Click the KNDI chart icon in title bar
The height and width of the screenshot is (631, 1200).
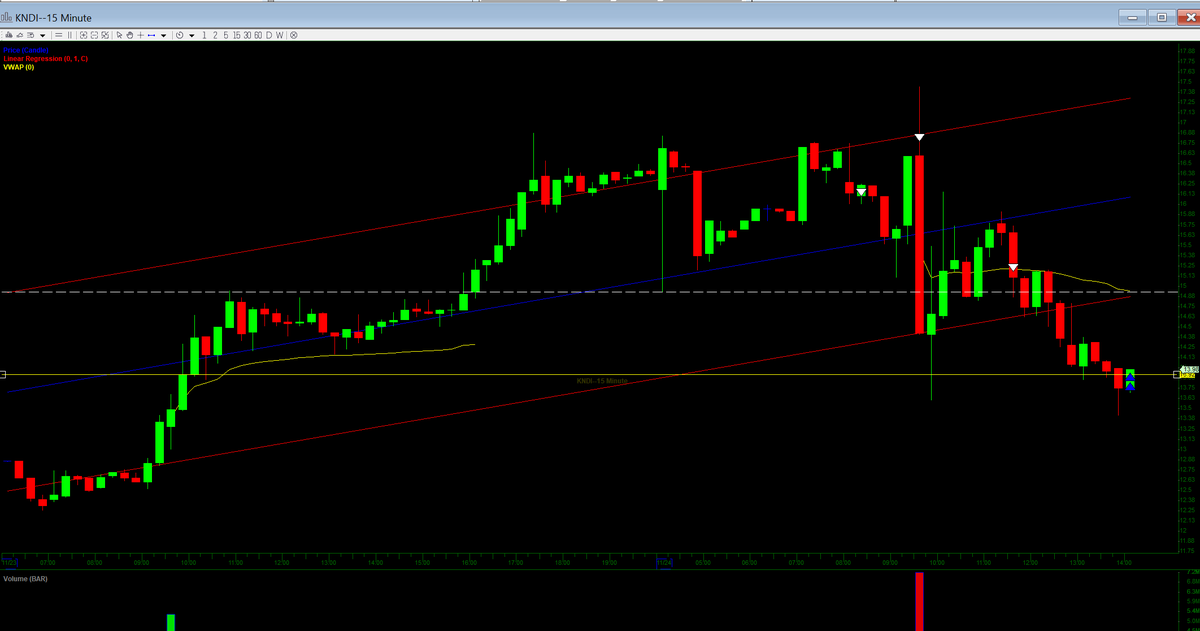[7, 16]
